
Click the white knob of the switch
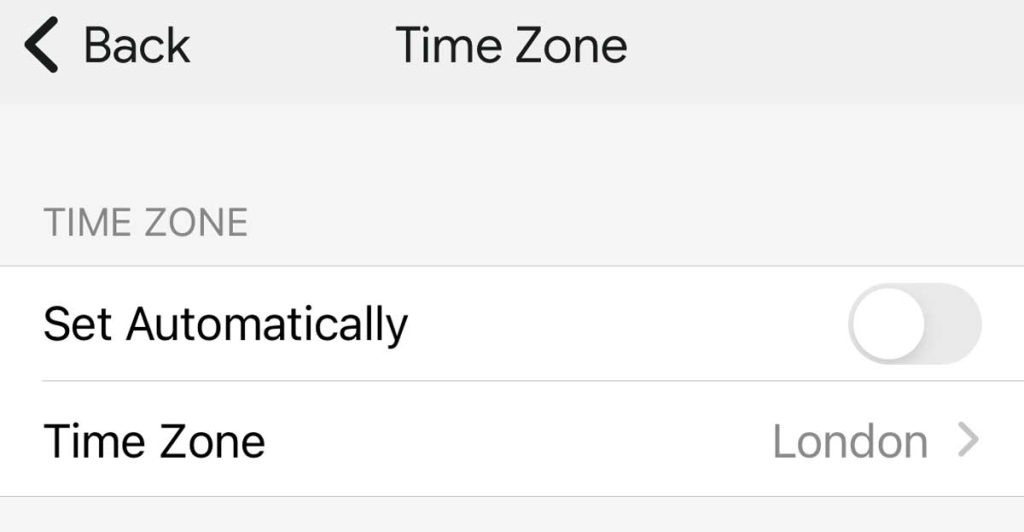pos(888,325)
